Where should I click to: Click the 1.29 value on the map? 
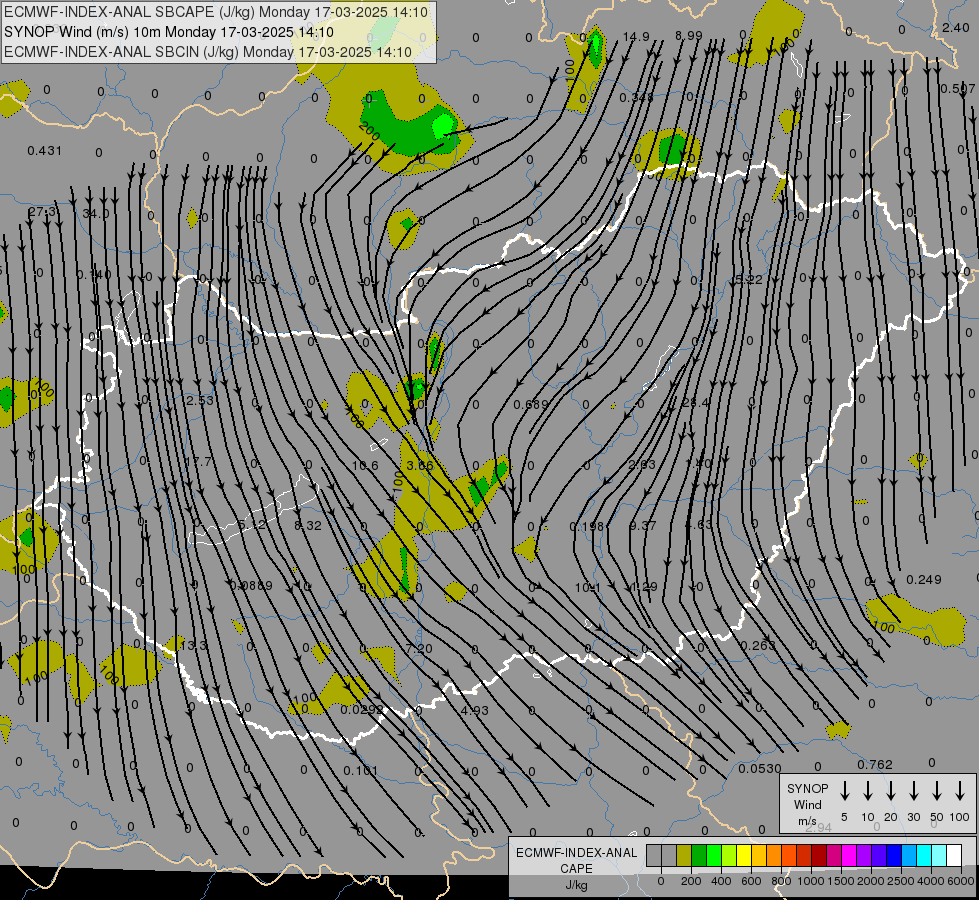click(x=644, y=587)
